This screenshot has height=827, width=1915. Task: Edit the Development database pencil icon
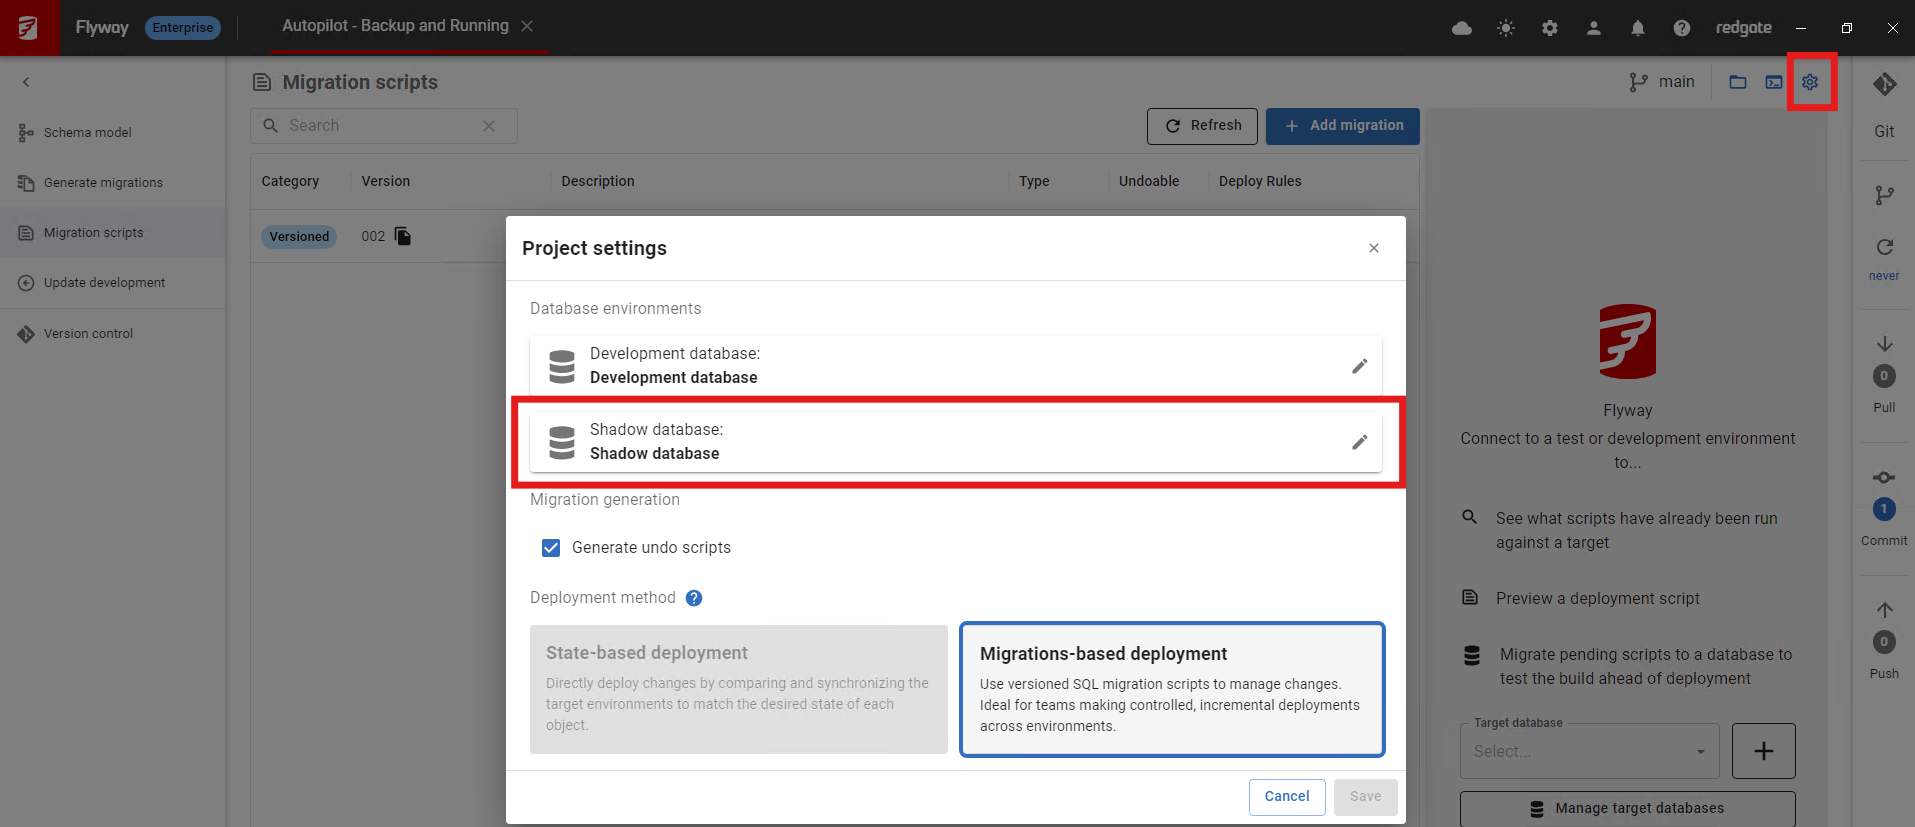1359,366
